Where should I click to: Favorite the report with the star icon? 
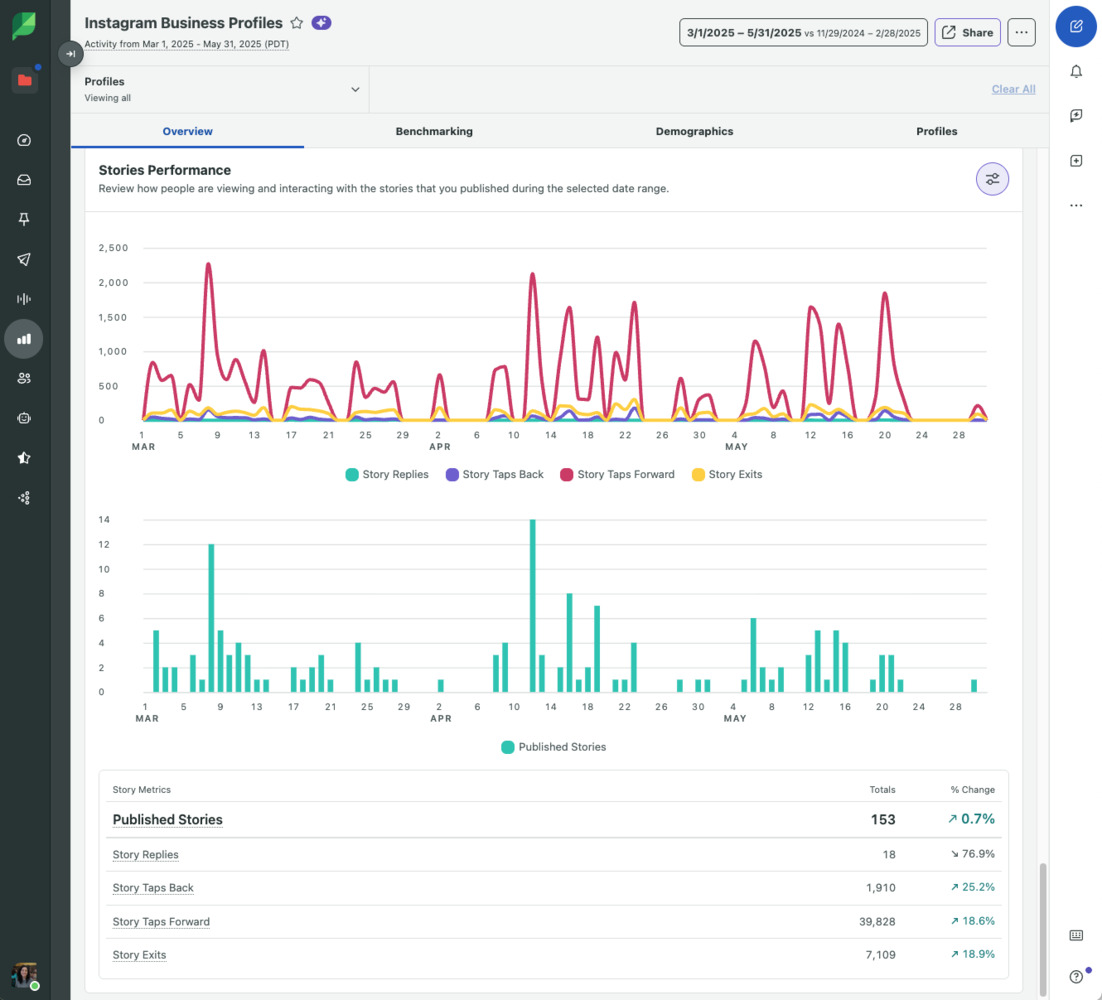point(297,22)
